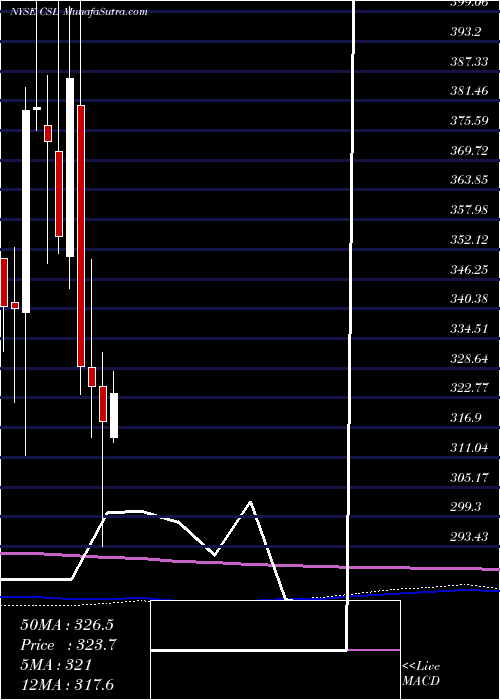The image size is (500, 700).
Task: Click the tallest red candlestick body
Action: pos(81,236)
